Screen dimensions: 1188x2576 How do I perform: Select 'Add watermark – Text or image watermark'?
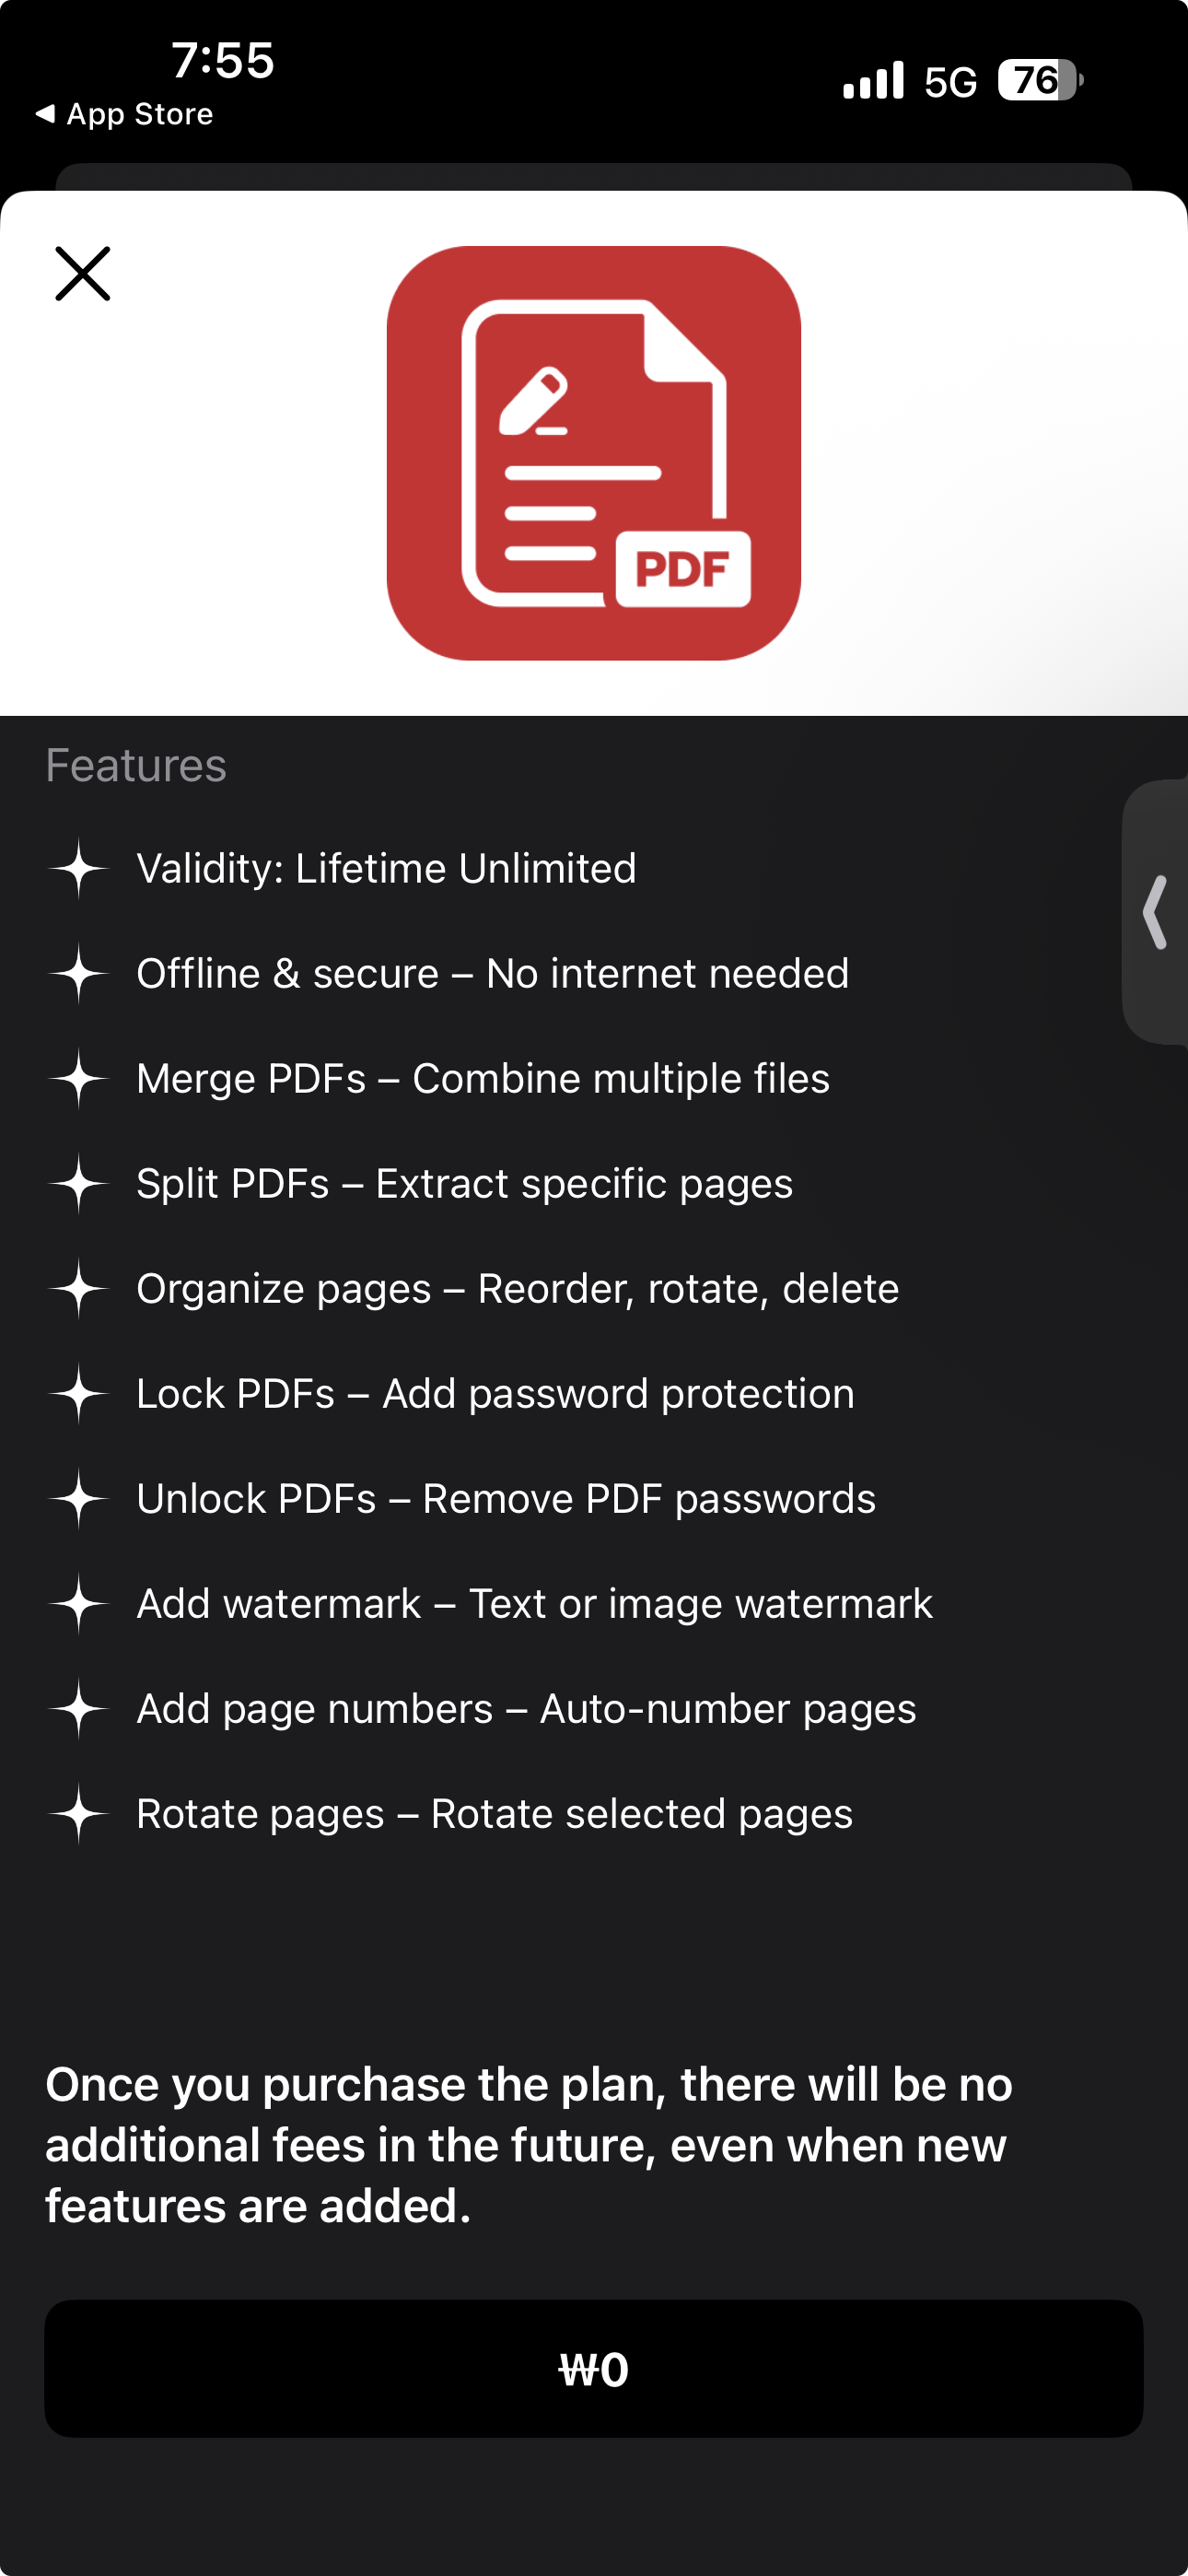pyautogui.click(x=535, y=1603)
